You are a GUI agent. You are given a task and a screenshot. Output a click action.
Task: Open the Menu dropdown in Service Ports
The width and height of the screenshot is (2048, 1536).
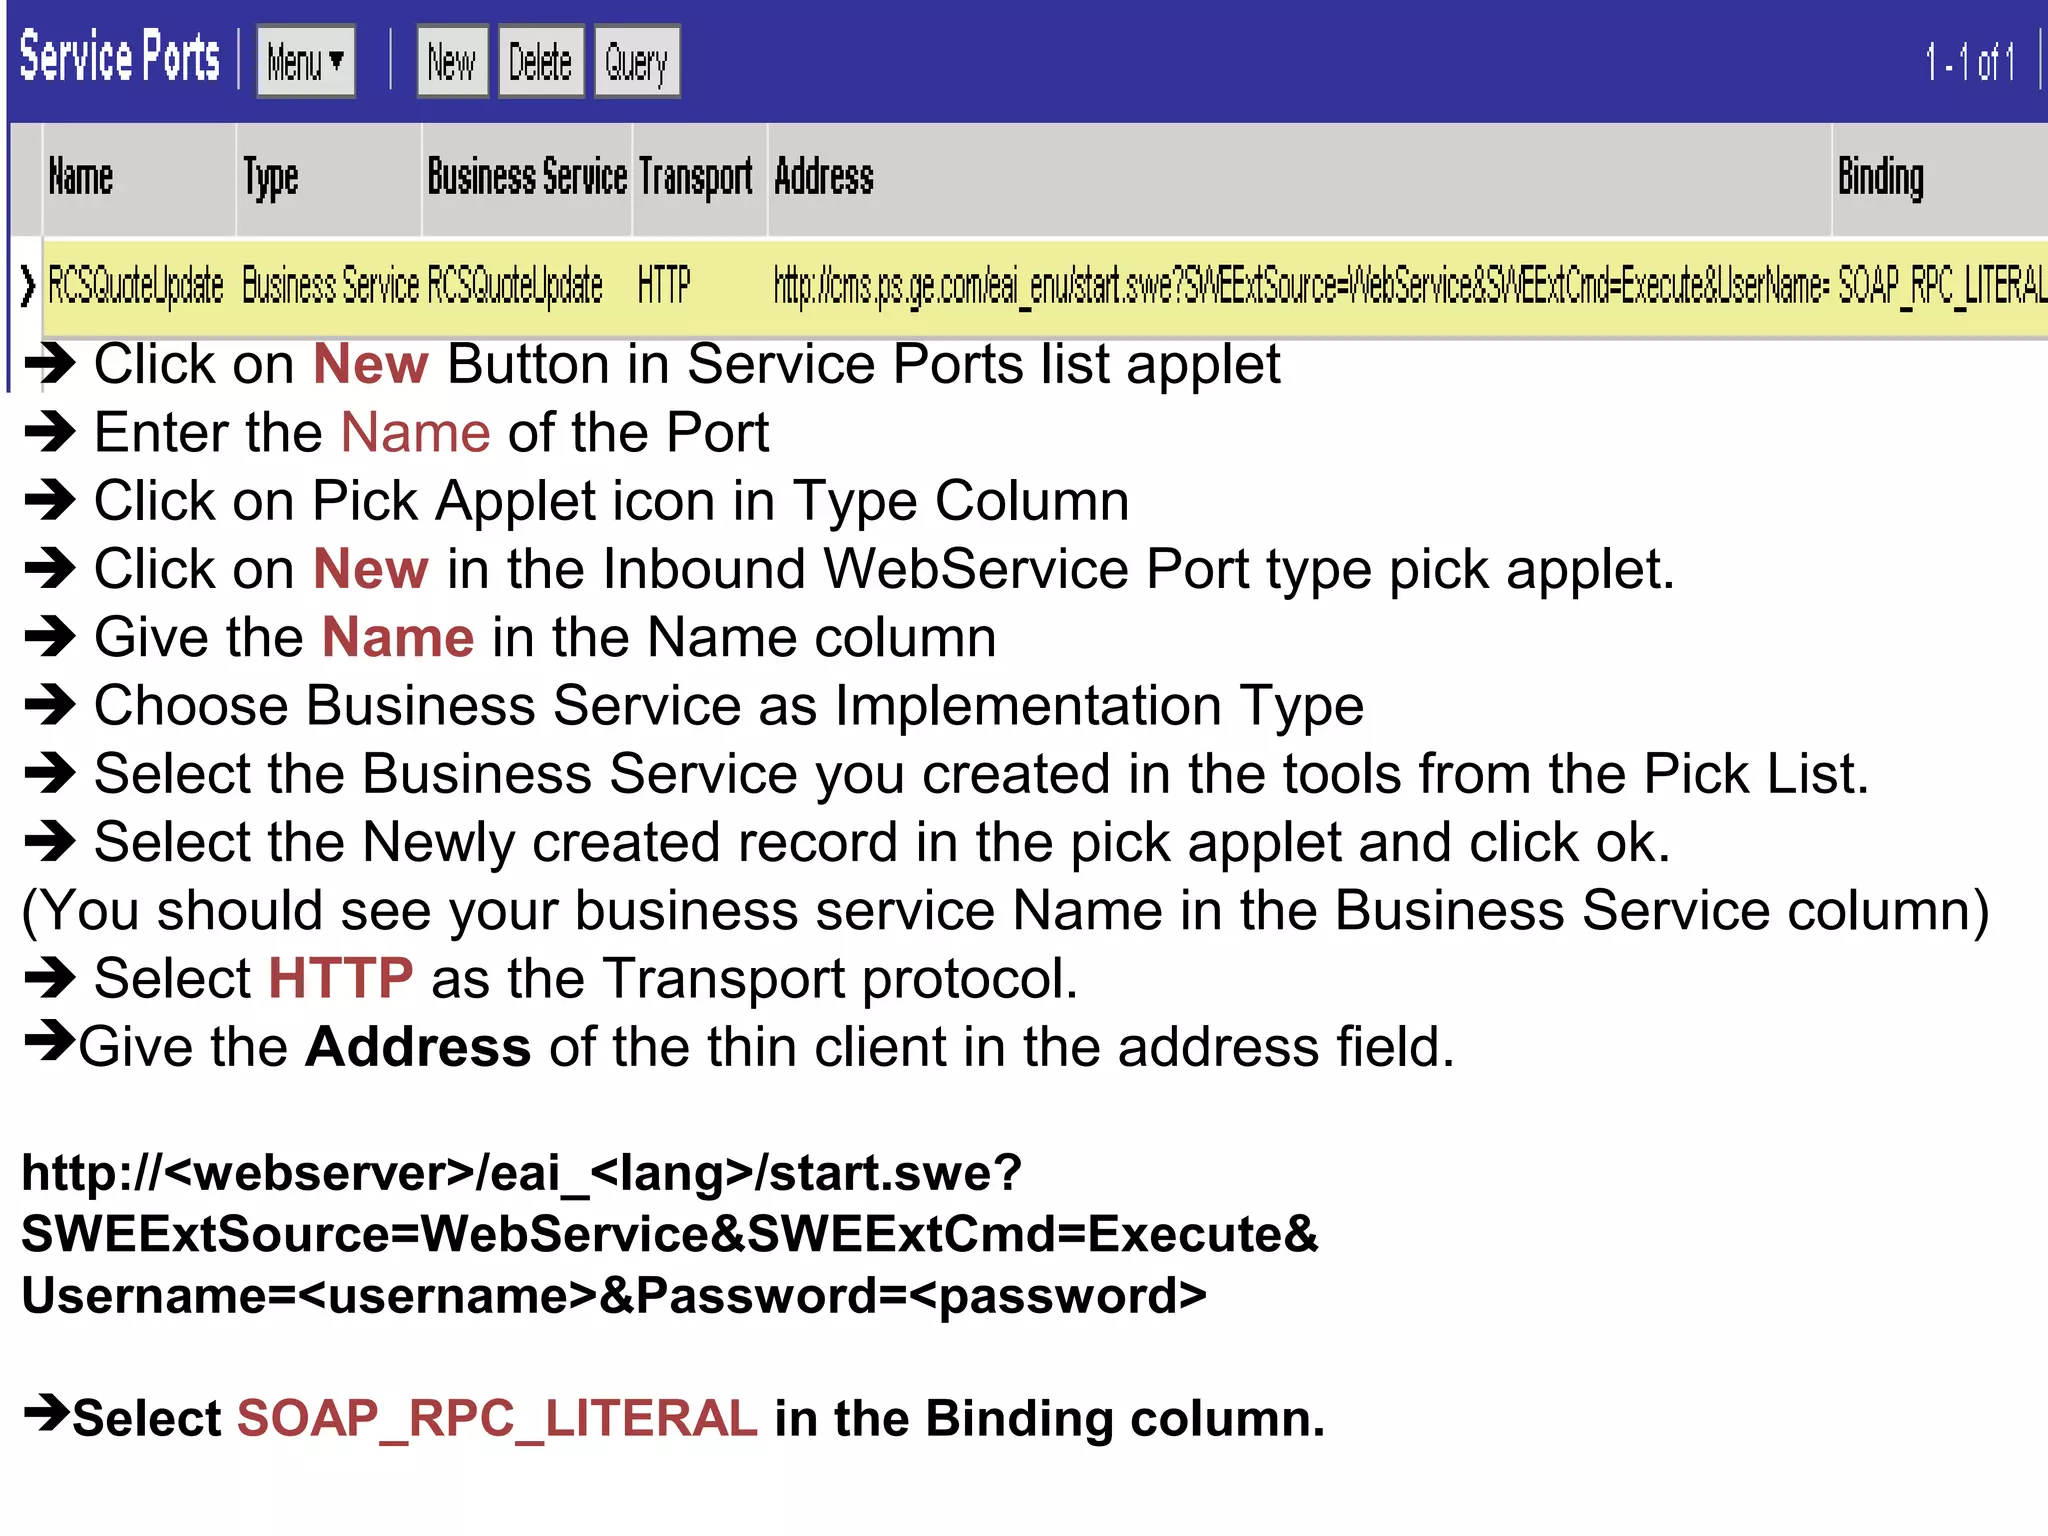click(x=306, y=62)
